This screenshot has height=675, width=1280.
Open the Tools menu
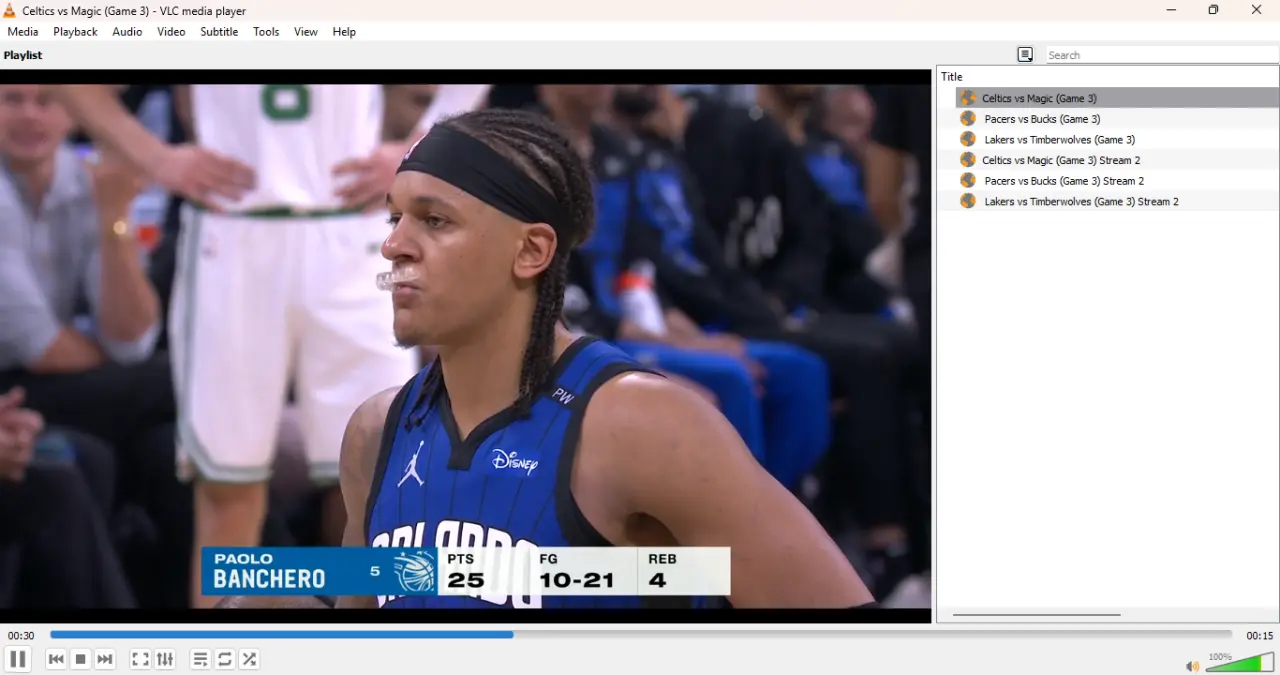pyautogui.click(x=266, y=32)
